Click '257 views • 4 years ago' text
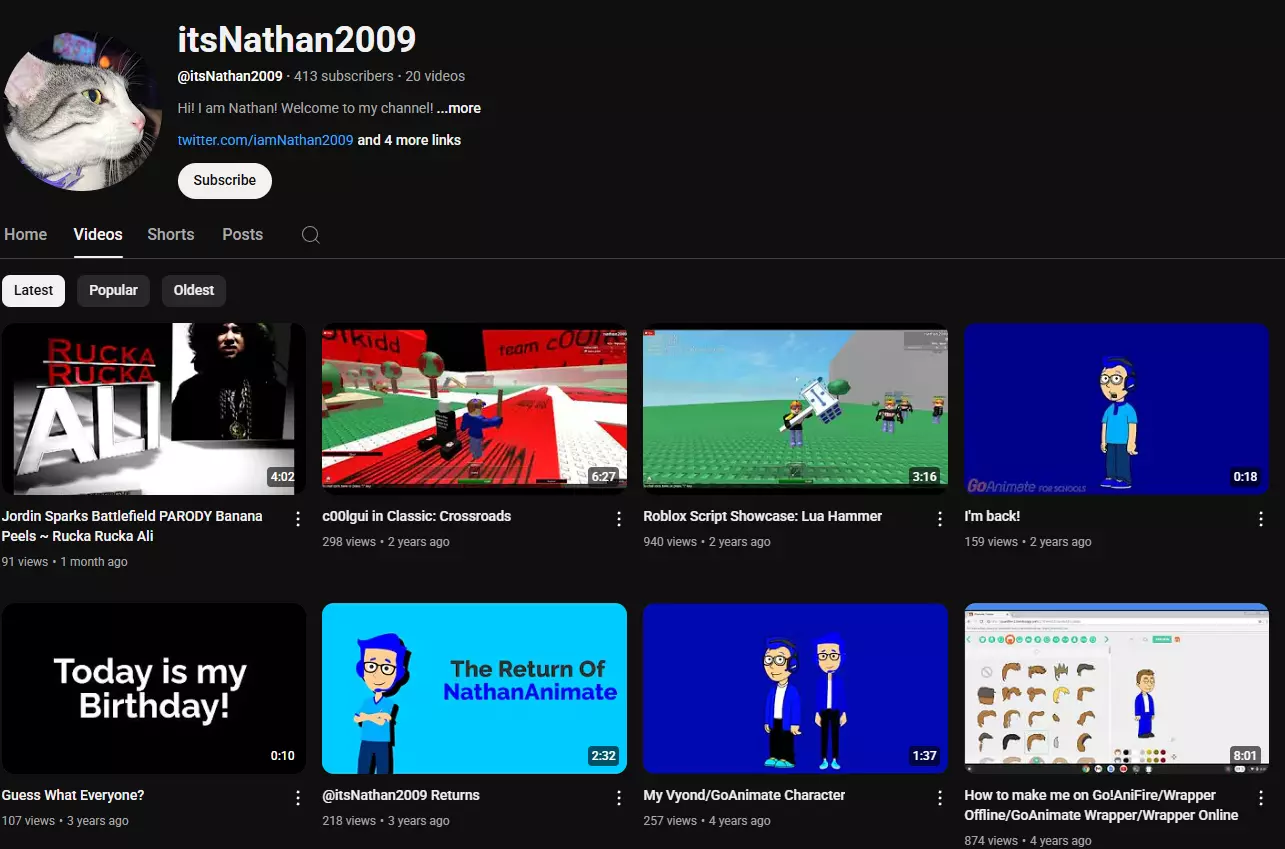Screen dimensions: 1285x849 pos(707,821)
